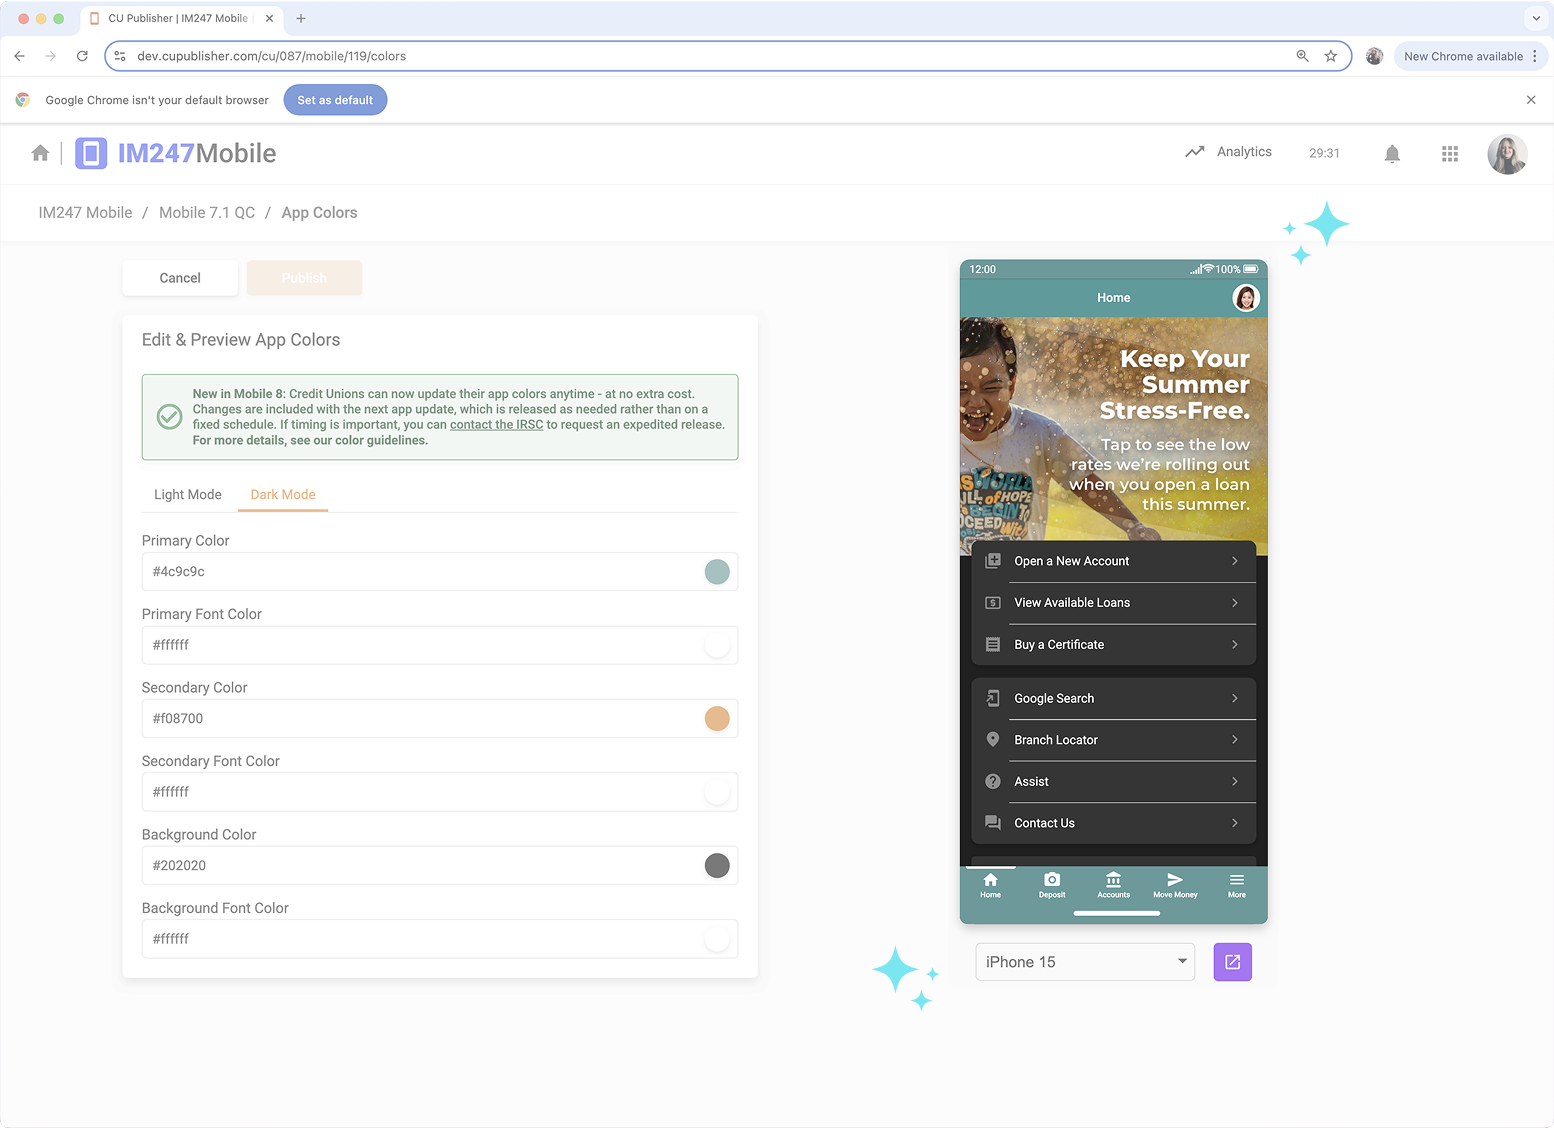
Task: Click Google Search row icon
Action: point(993,698)
